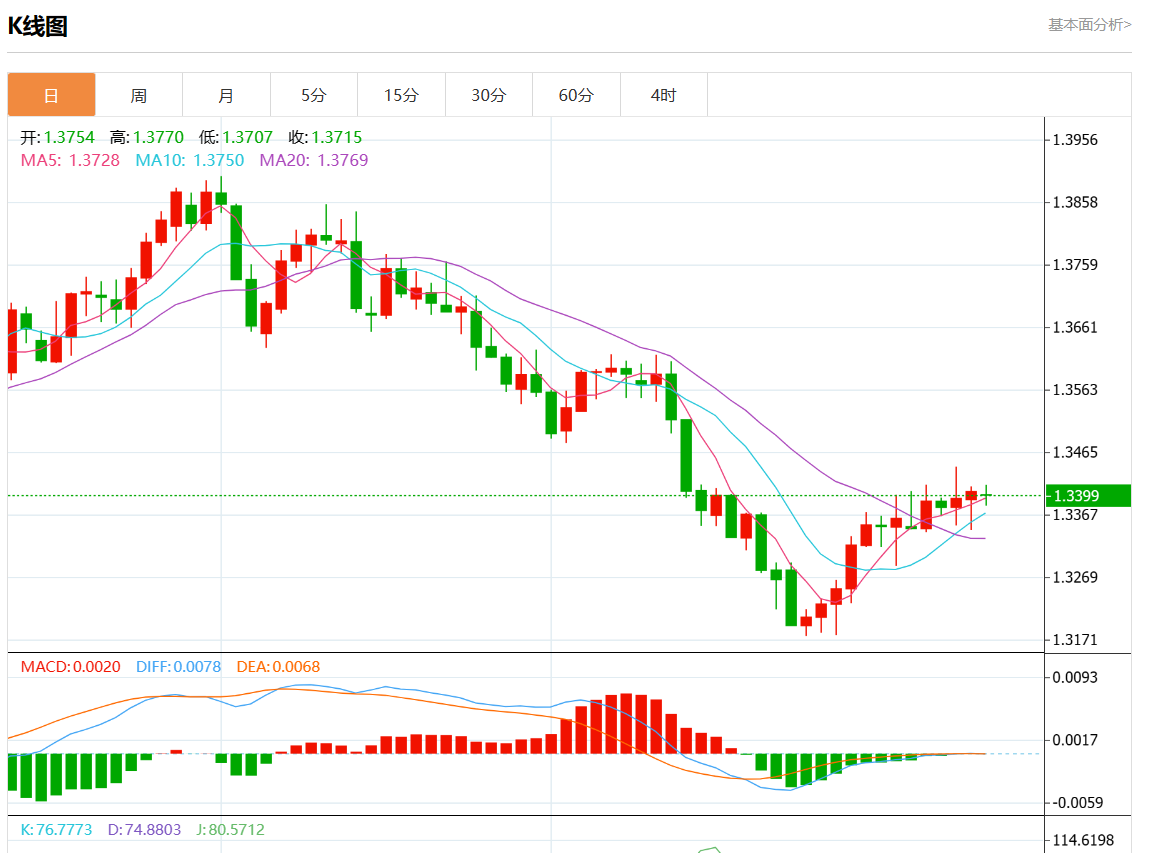Open the 4时 interval tab
Viewport: 1151px width, 853px height.
pos(664,95)
